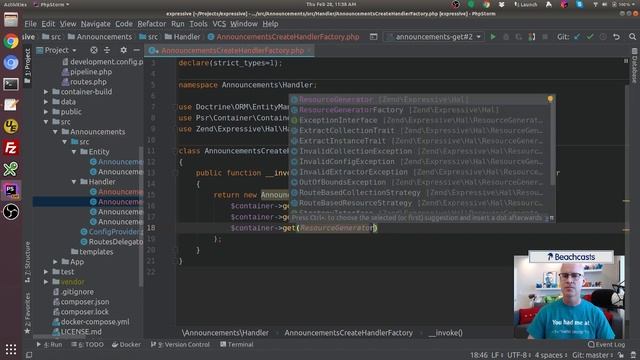
Task: Click Project panel horizontal scrollbar
Action: pos(59,338)
